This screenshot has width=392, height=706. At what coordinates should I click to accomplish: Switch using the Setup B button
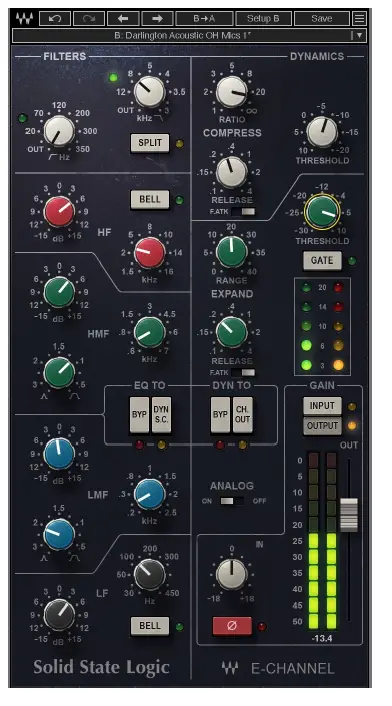tap(263, 18)
